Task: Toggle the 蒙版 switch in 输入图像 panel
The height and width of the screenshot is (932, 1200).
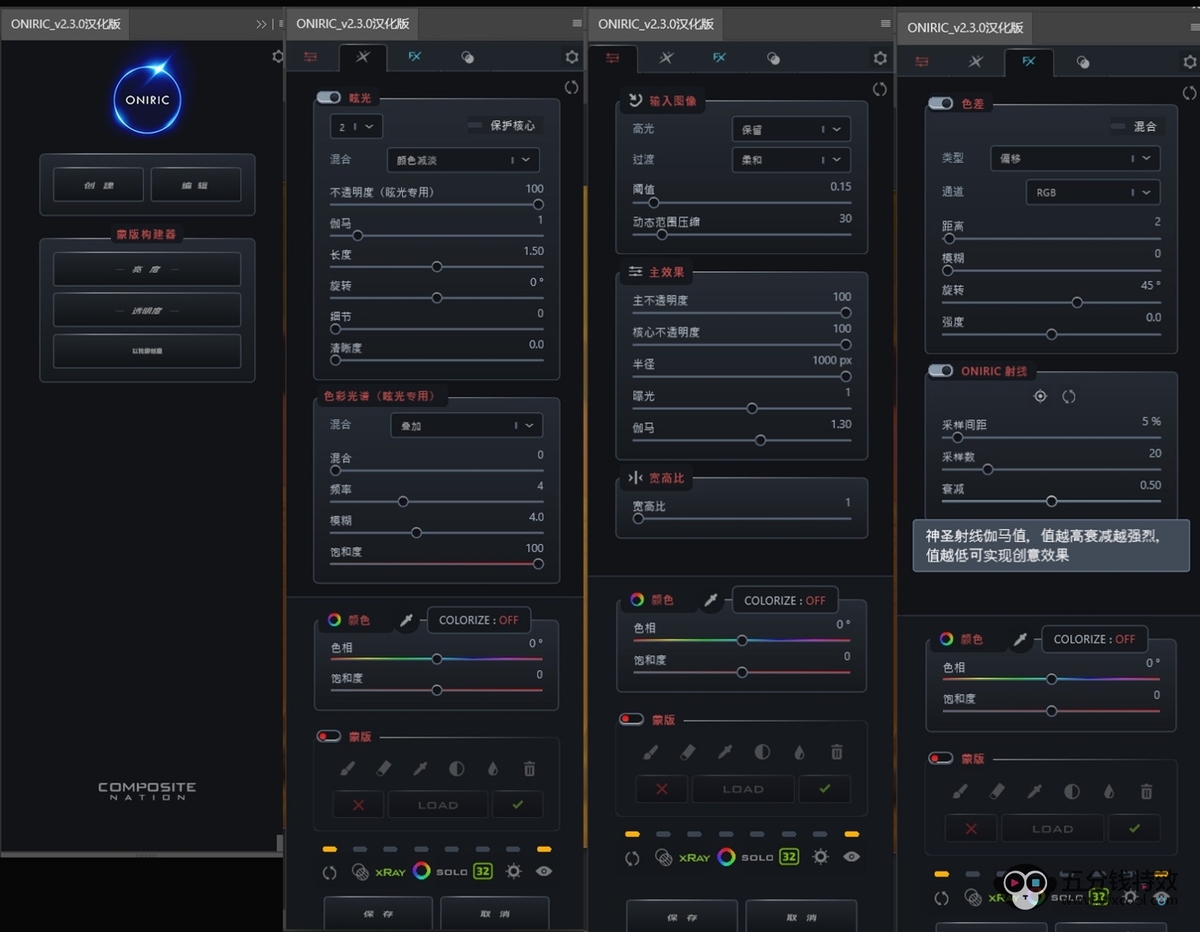Action: 631,719
